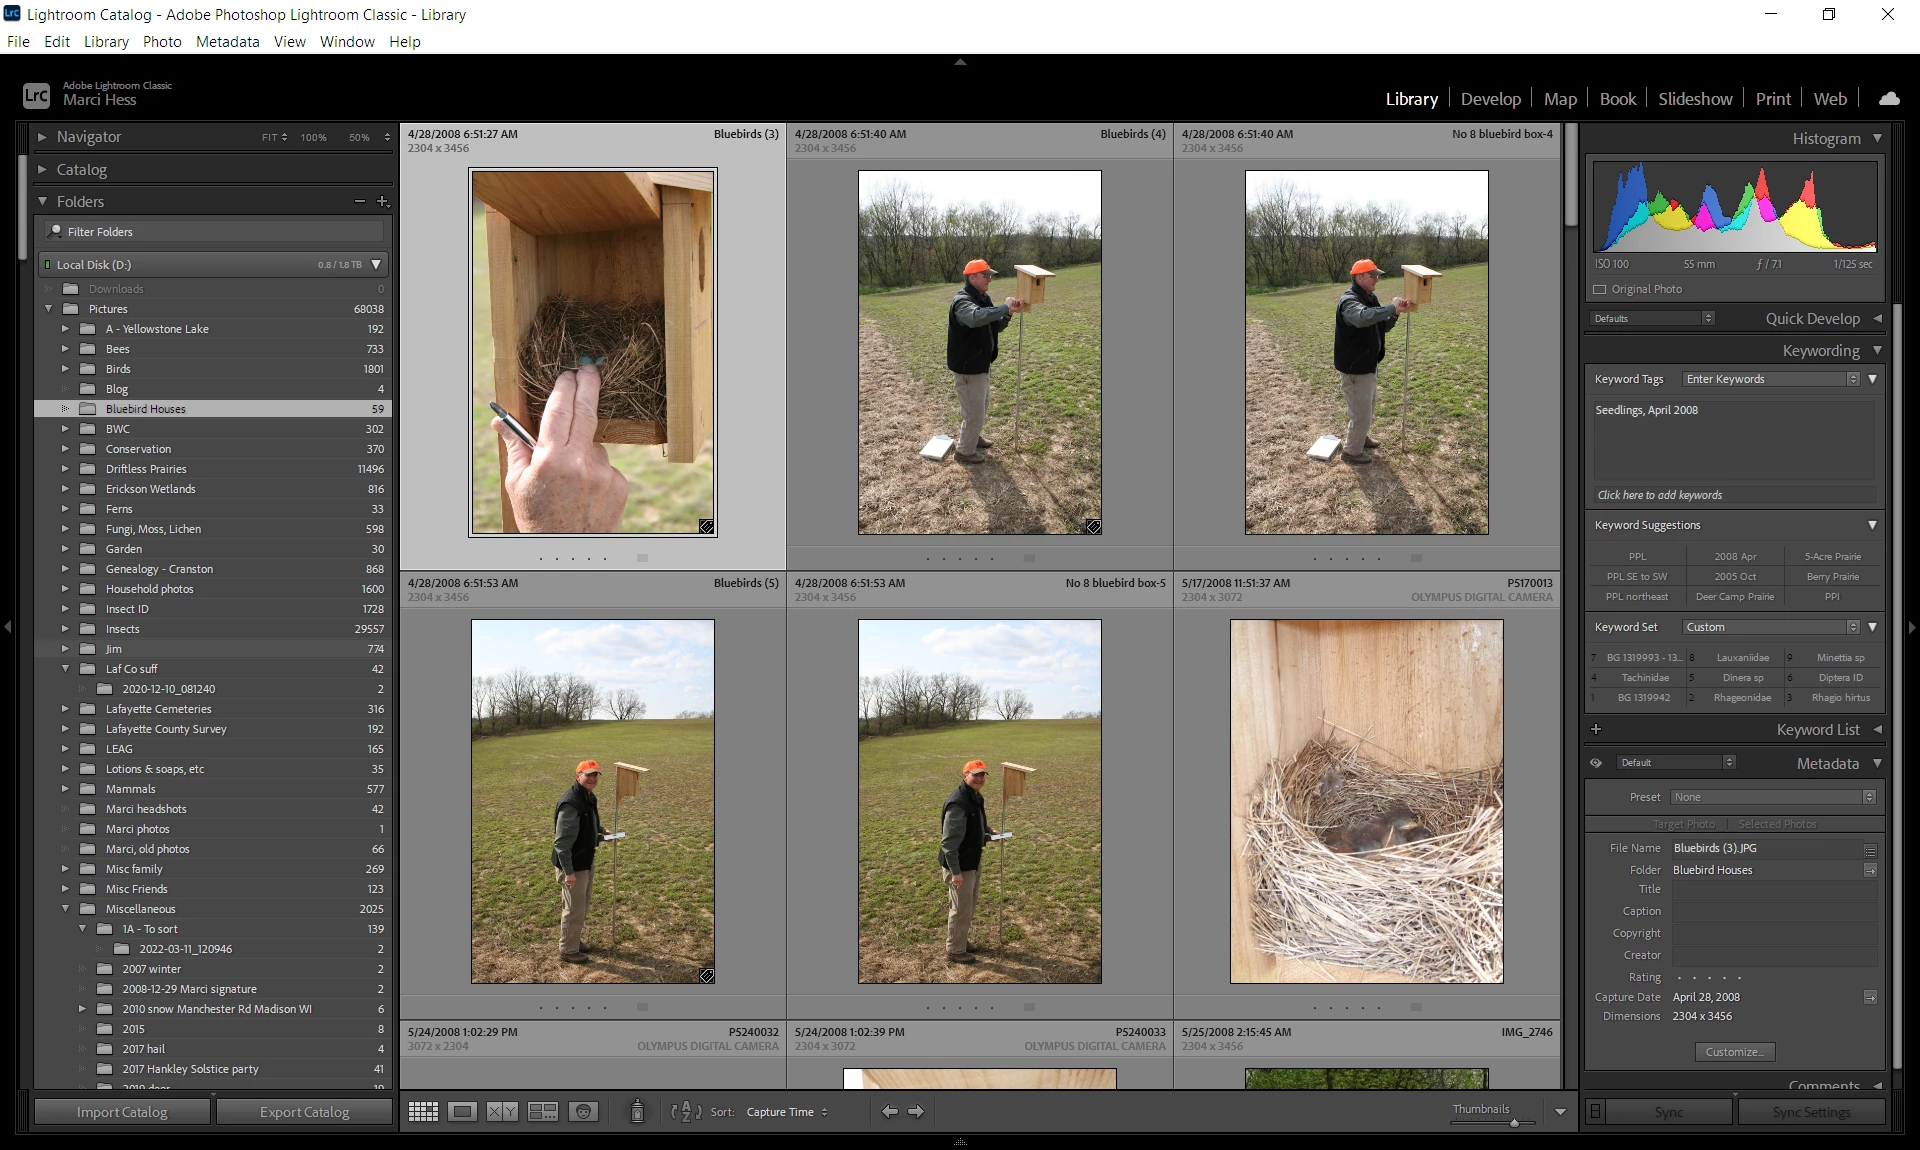Open the Metadata menu
Screen dimensions: 1920x1150
click(x=227, y=41)
